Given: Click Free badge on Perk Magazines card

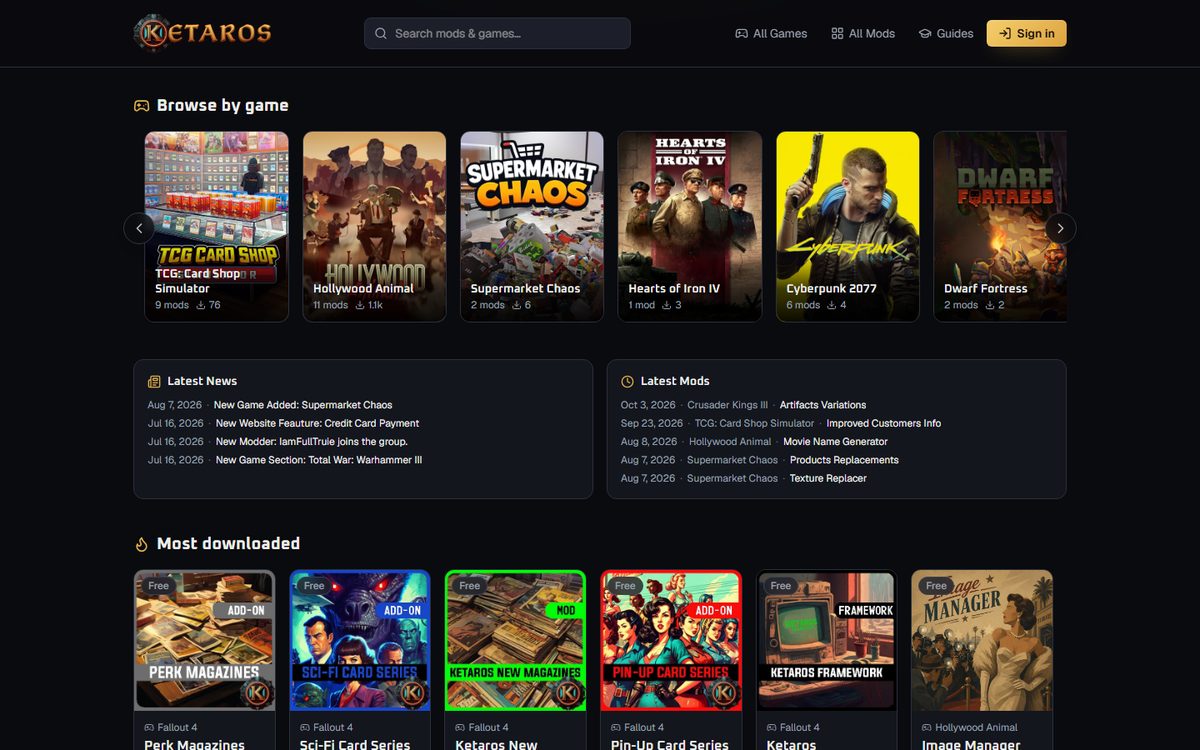Looking at the screenshot, I should tap(159, 585).
